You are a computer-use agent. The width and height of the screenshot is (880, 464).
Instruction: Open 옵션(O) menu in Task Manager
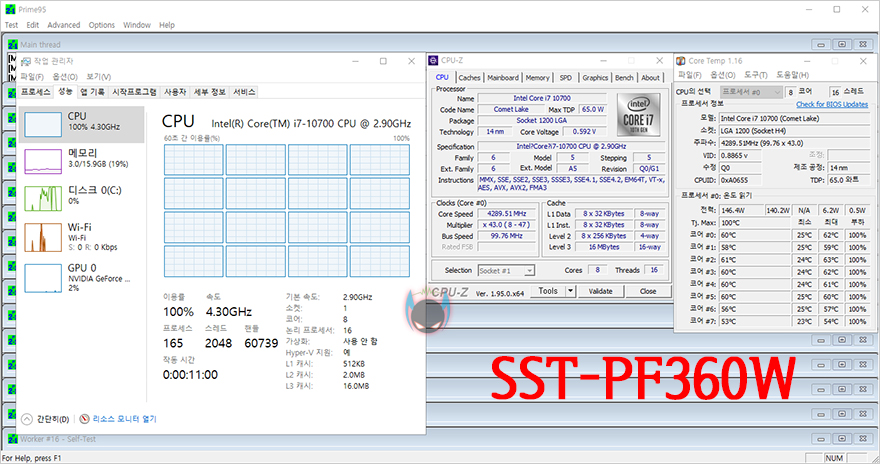(x=65, y=77)
